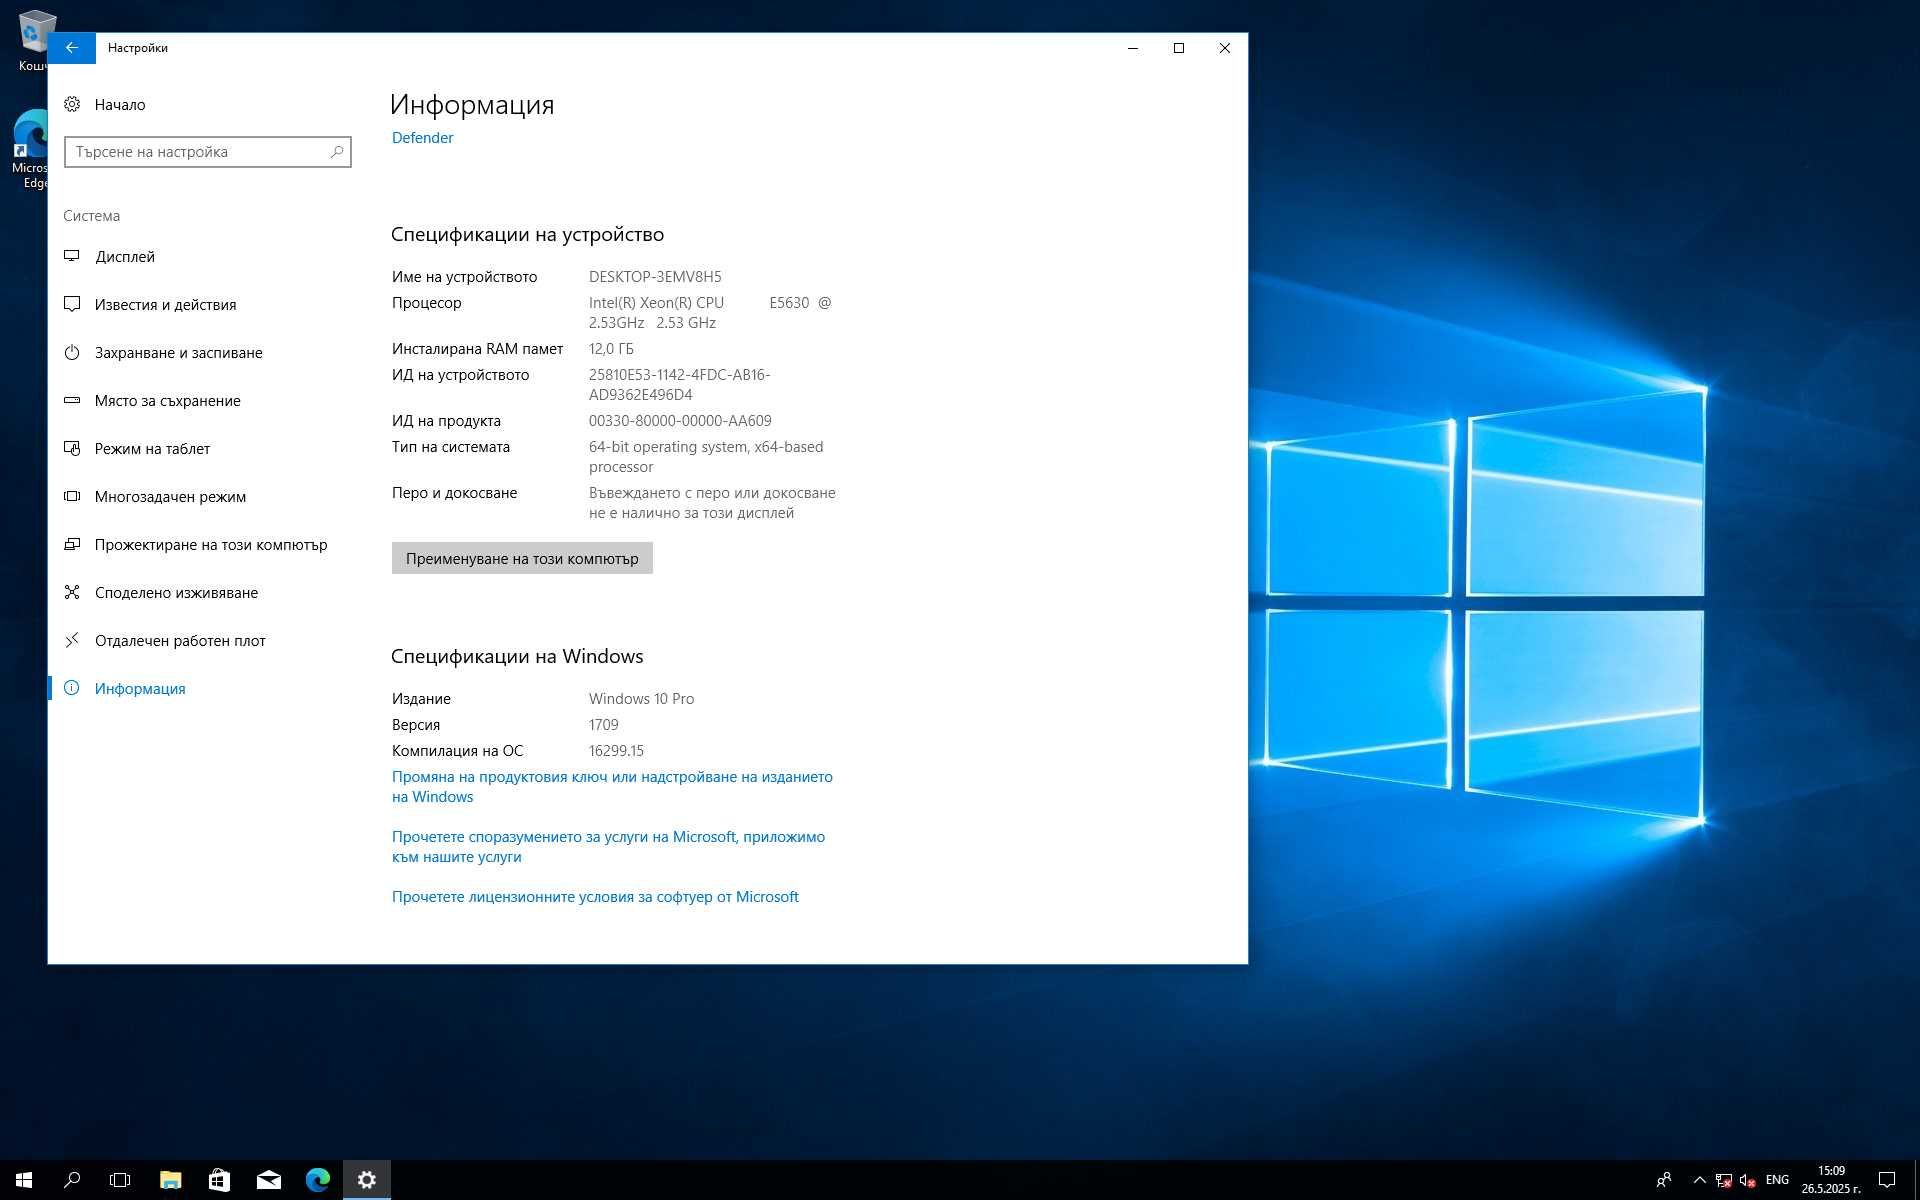Click the storage icon for Място за съхранение
Image resolution: width=1920 pixels, height=1200 pixels.
point(72,400)
